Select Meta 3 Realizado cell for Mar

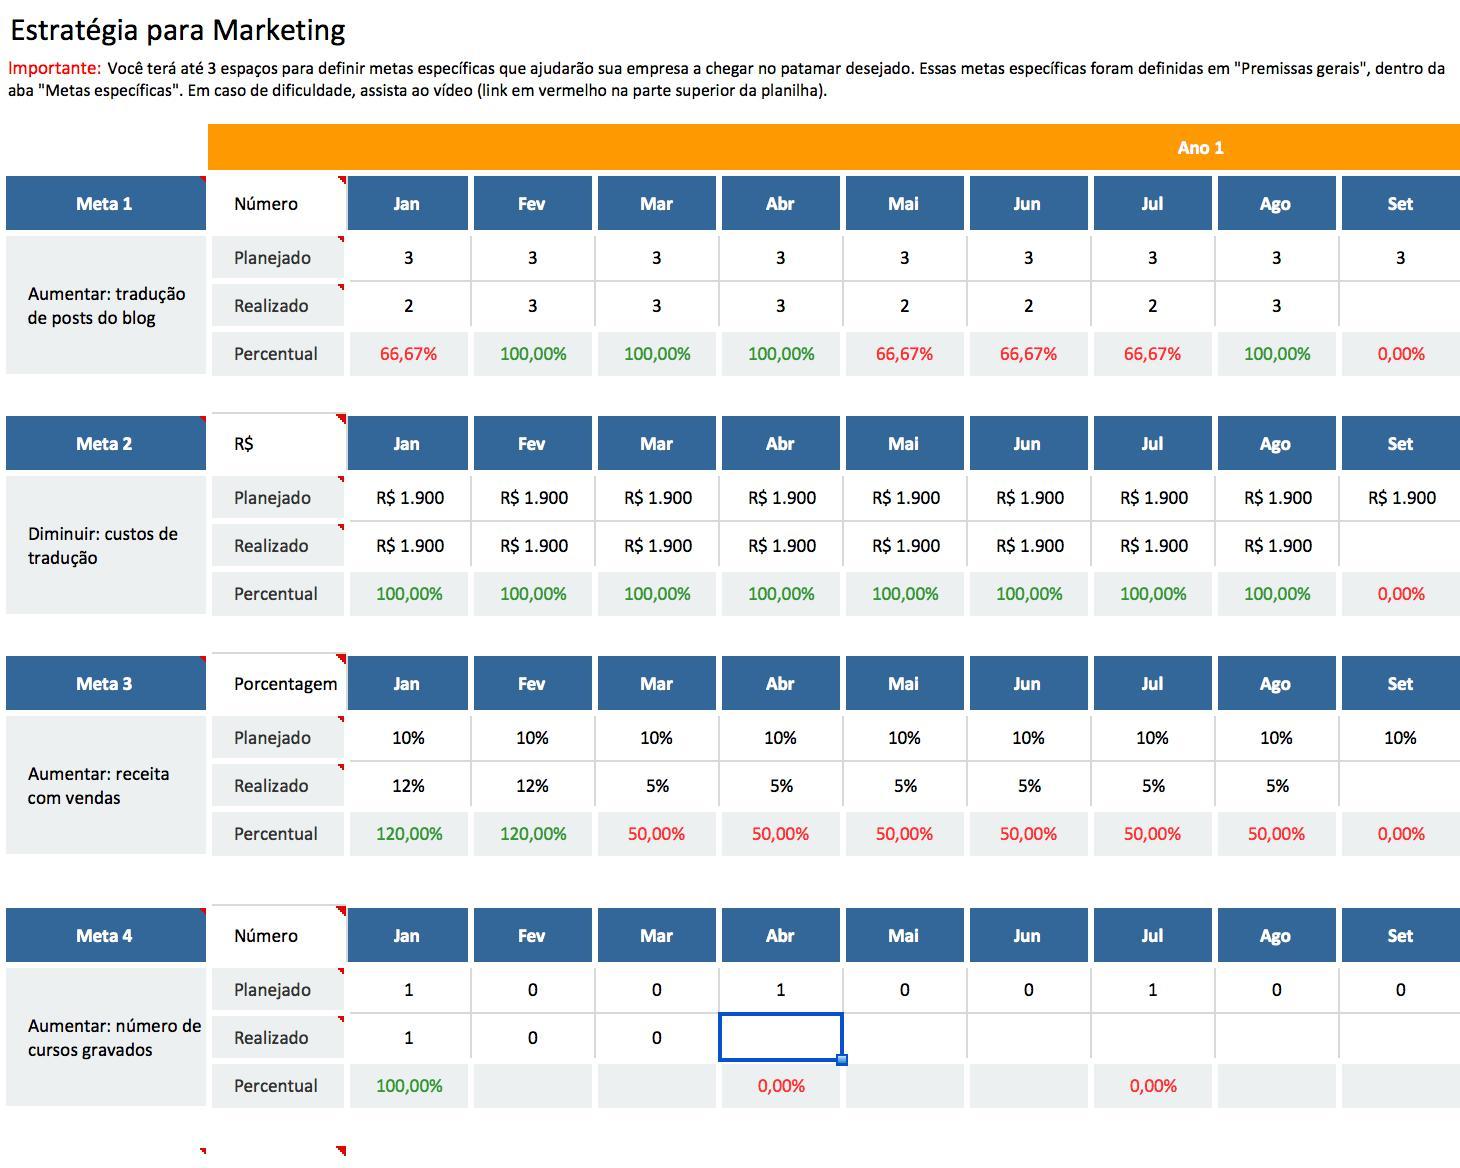pyautogui.click(x=656, y=786)
